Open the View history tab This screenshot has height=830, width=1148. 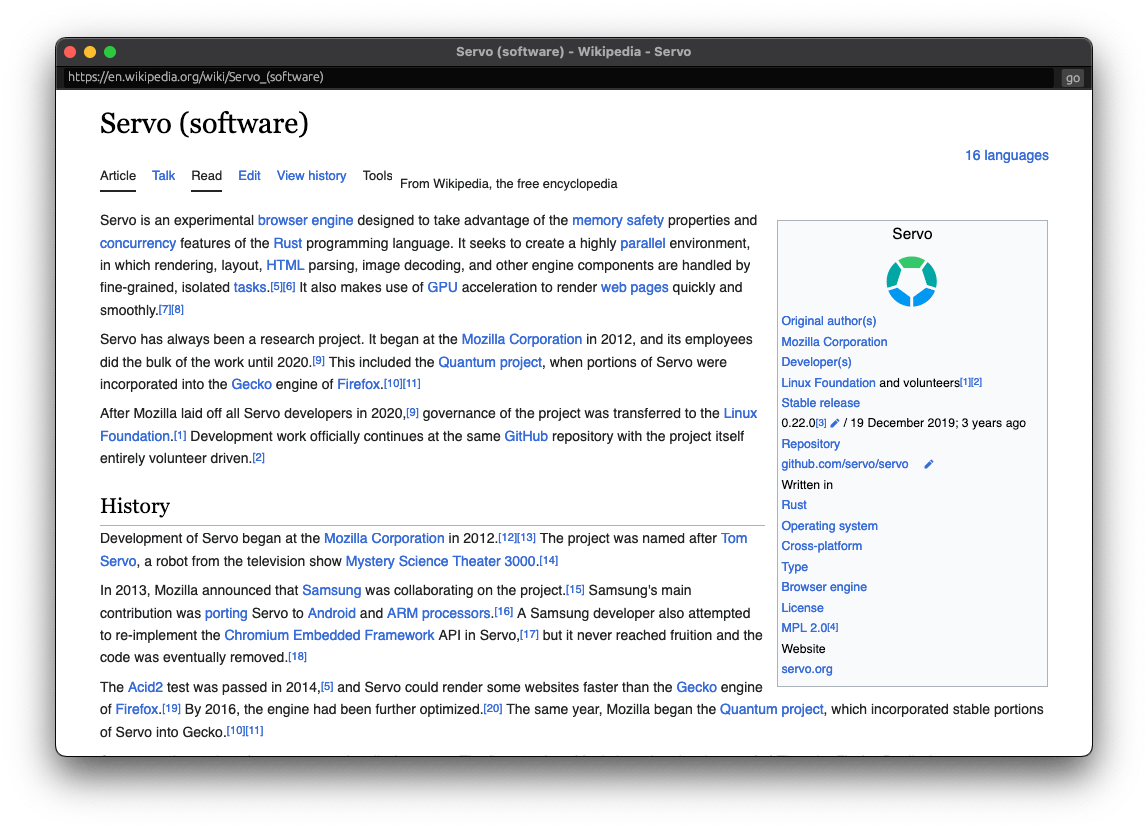(311, 176)
